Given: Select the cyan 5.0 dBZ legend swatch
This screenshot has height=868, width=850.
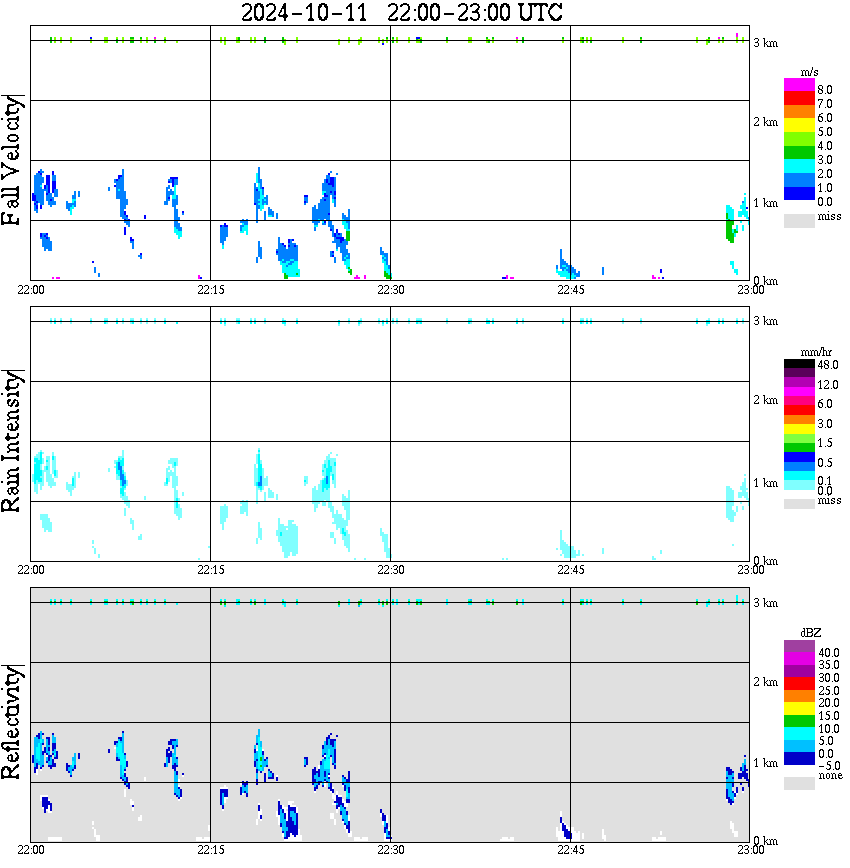Looking at the screenshot, I should (799, 734).
